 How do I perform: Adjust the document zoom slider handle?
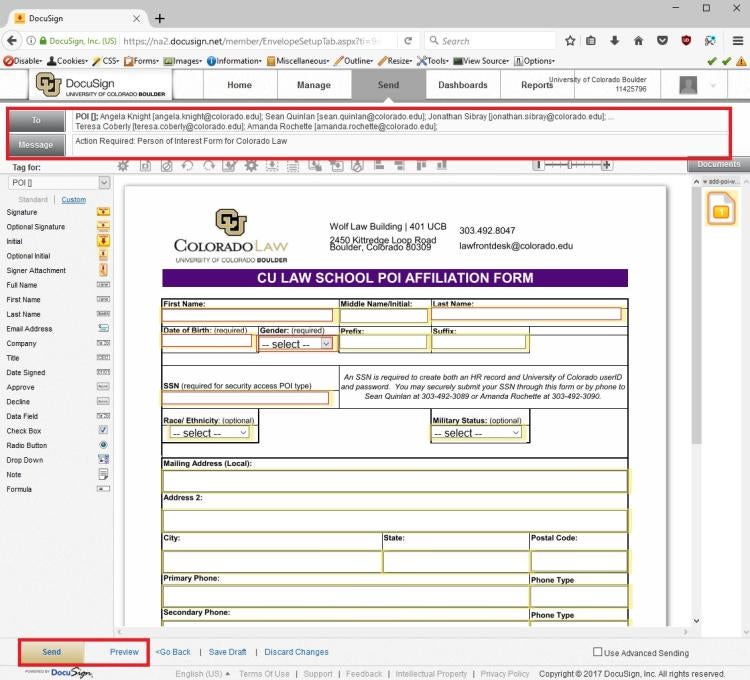tap(570, 165)
